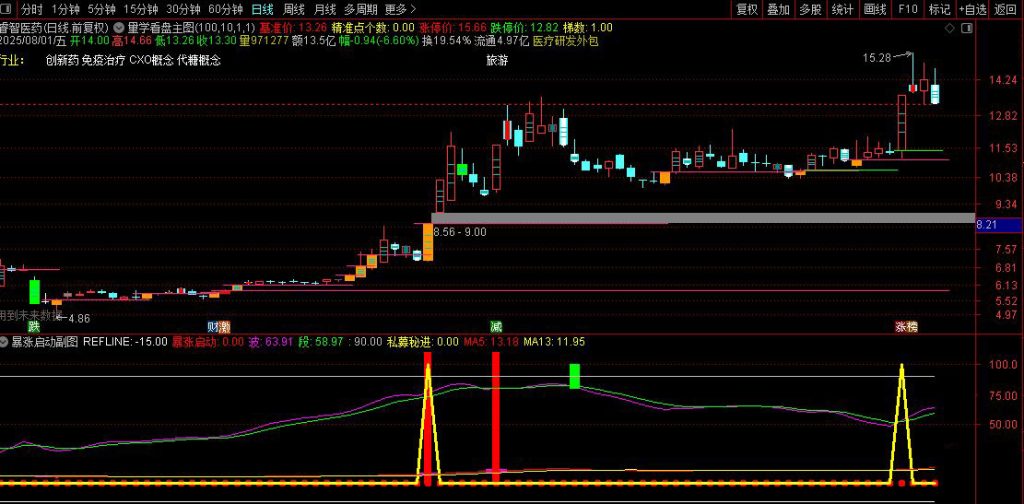This screenshot has width=1024, height=504.
Task: Expand the sub-chart indicator dropdown arrow
Action: point(6,342)
